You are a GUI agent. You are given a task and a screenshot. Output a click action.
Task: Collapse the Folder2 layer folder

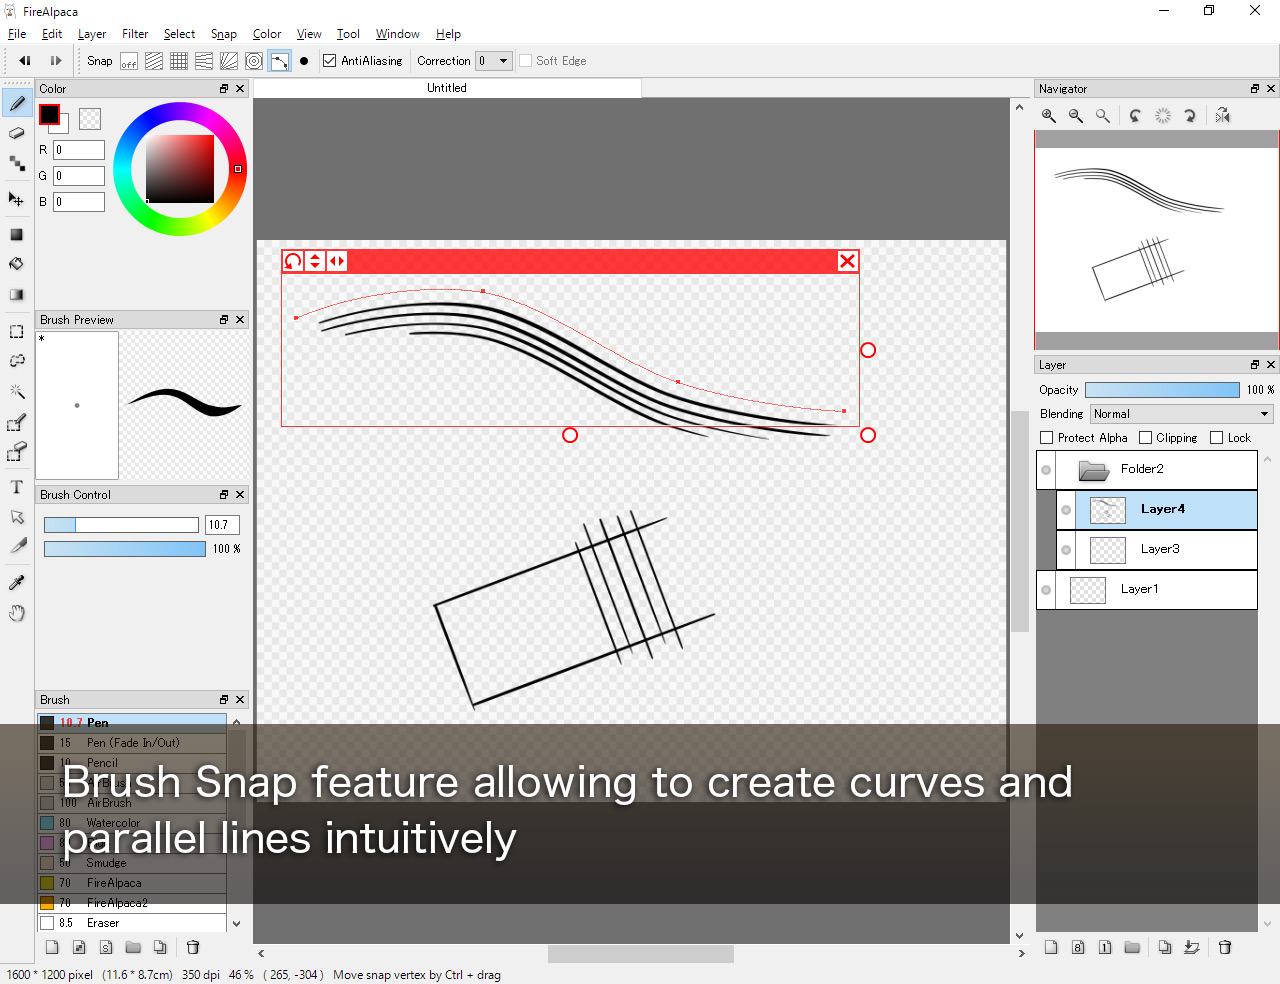[x=1094, y=470]
